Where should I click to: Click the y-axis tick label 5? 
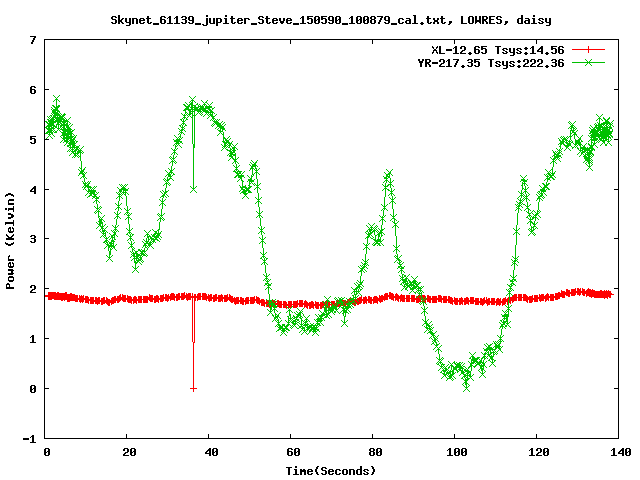[33, 140]
